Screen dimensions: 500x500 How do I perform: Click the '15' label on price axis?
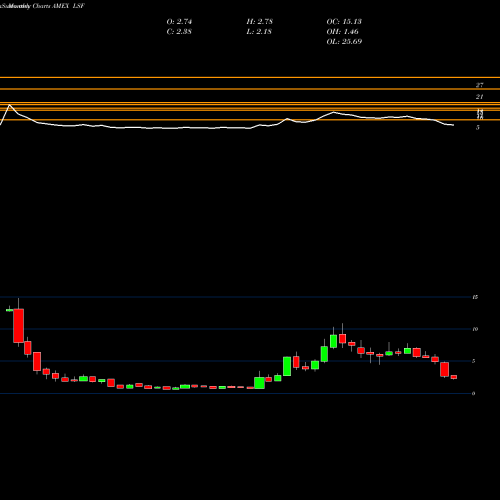(475, 297)
